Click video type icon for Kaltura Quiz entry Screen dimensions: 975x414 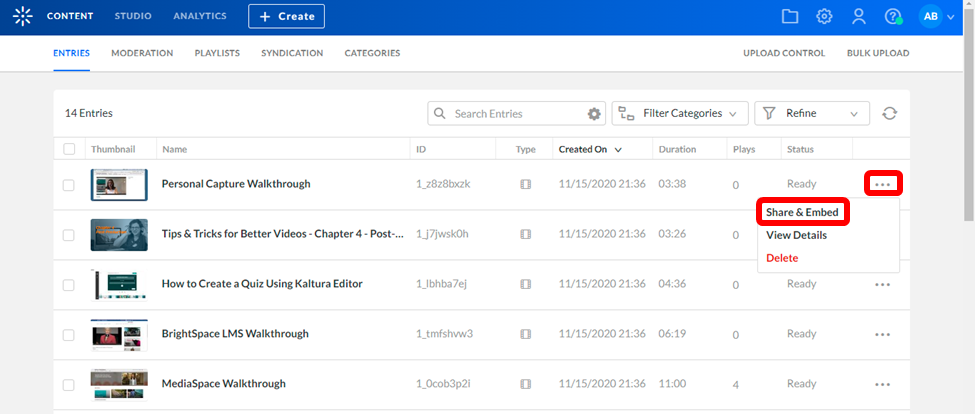[525, 284]
